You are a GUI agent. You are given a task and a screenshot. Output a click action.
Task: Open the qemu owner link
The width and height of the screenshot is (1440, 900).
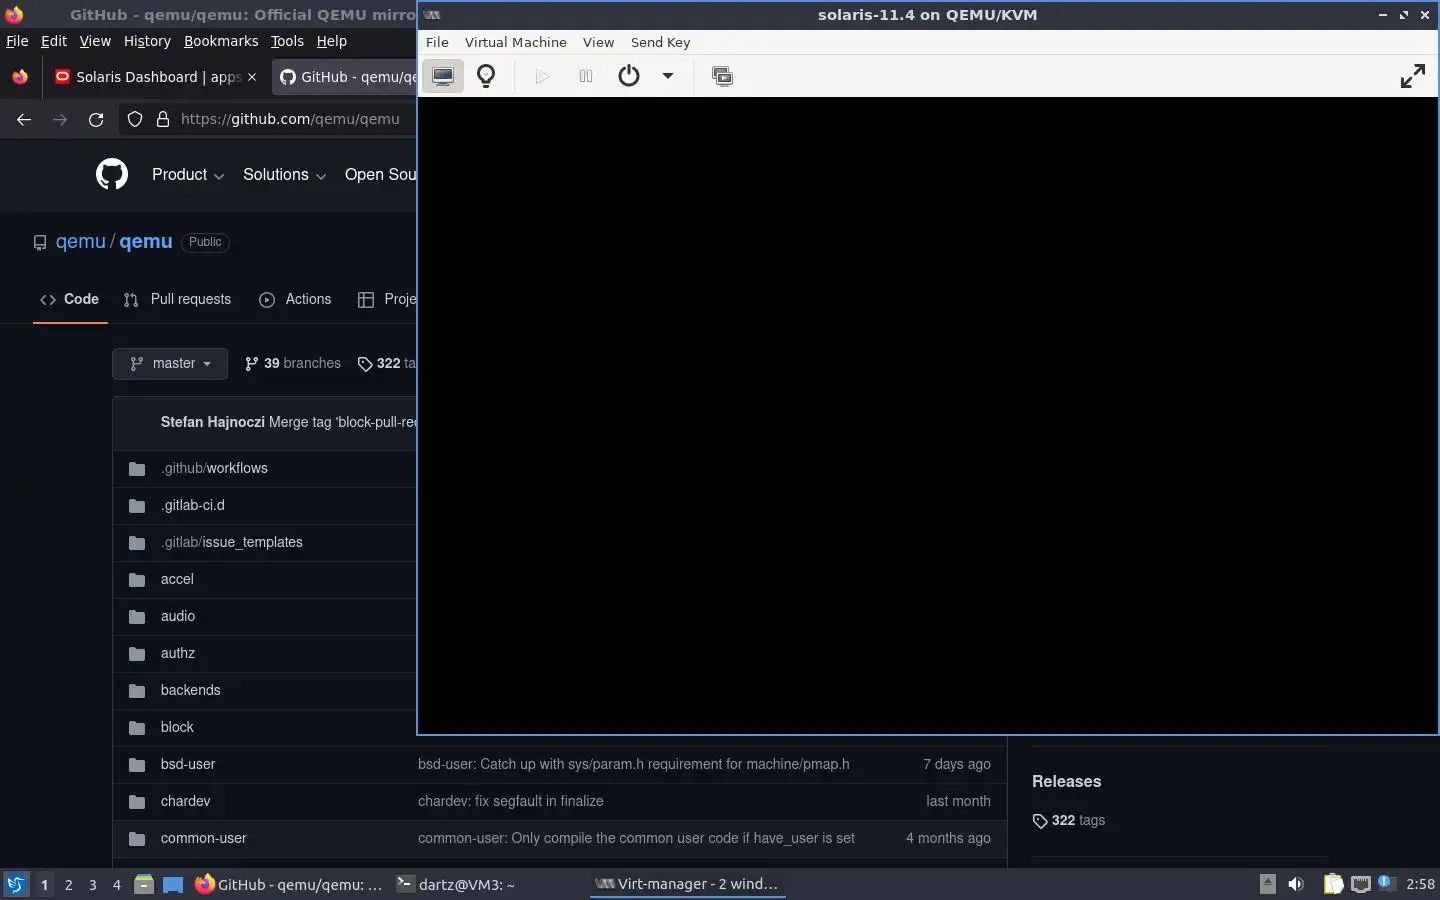pyautogui.click(x=80, y=241)
